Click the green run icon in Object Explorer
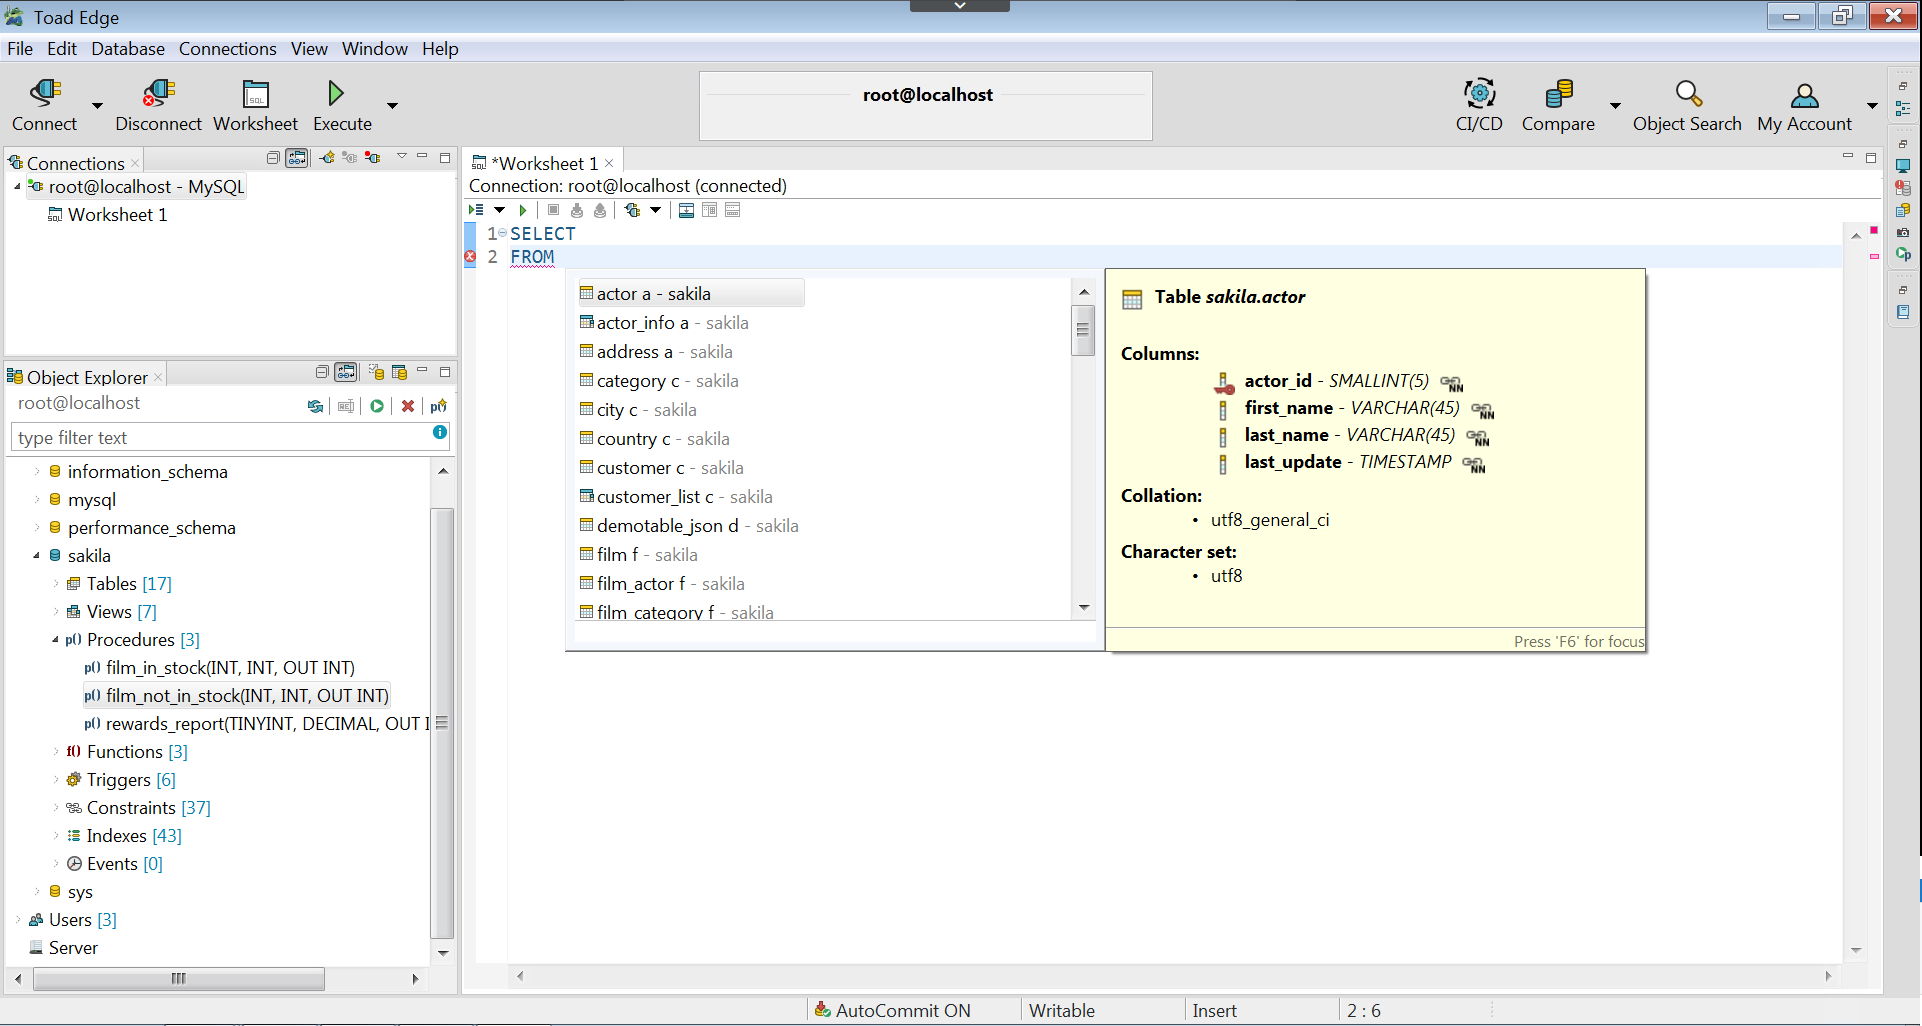Image resolution: width=1922 pixels, height=1026 pixels. coord(377,406)
